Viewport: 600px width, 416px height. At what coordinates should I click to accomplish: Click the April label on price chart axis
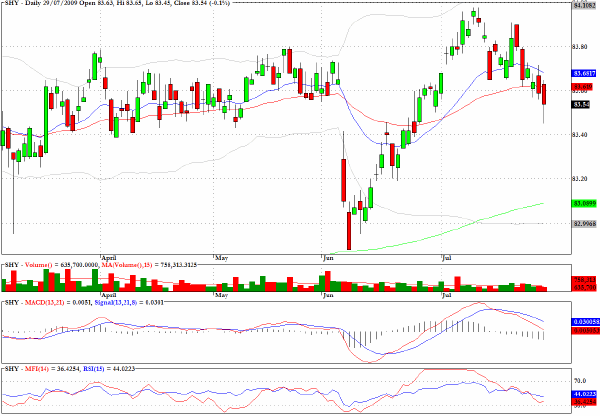click(109, 258)
